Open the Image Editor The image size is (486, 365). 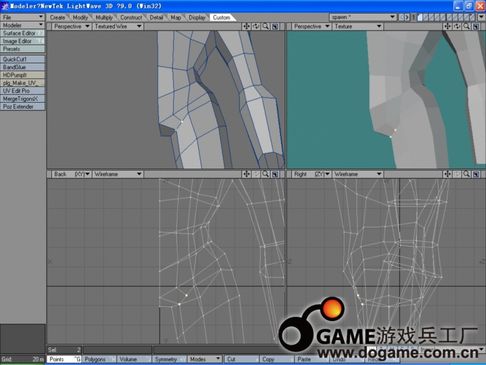pyautogui.click(x=23, y=41)
